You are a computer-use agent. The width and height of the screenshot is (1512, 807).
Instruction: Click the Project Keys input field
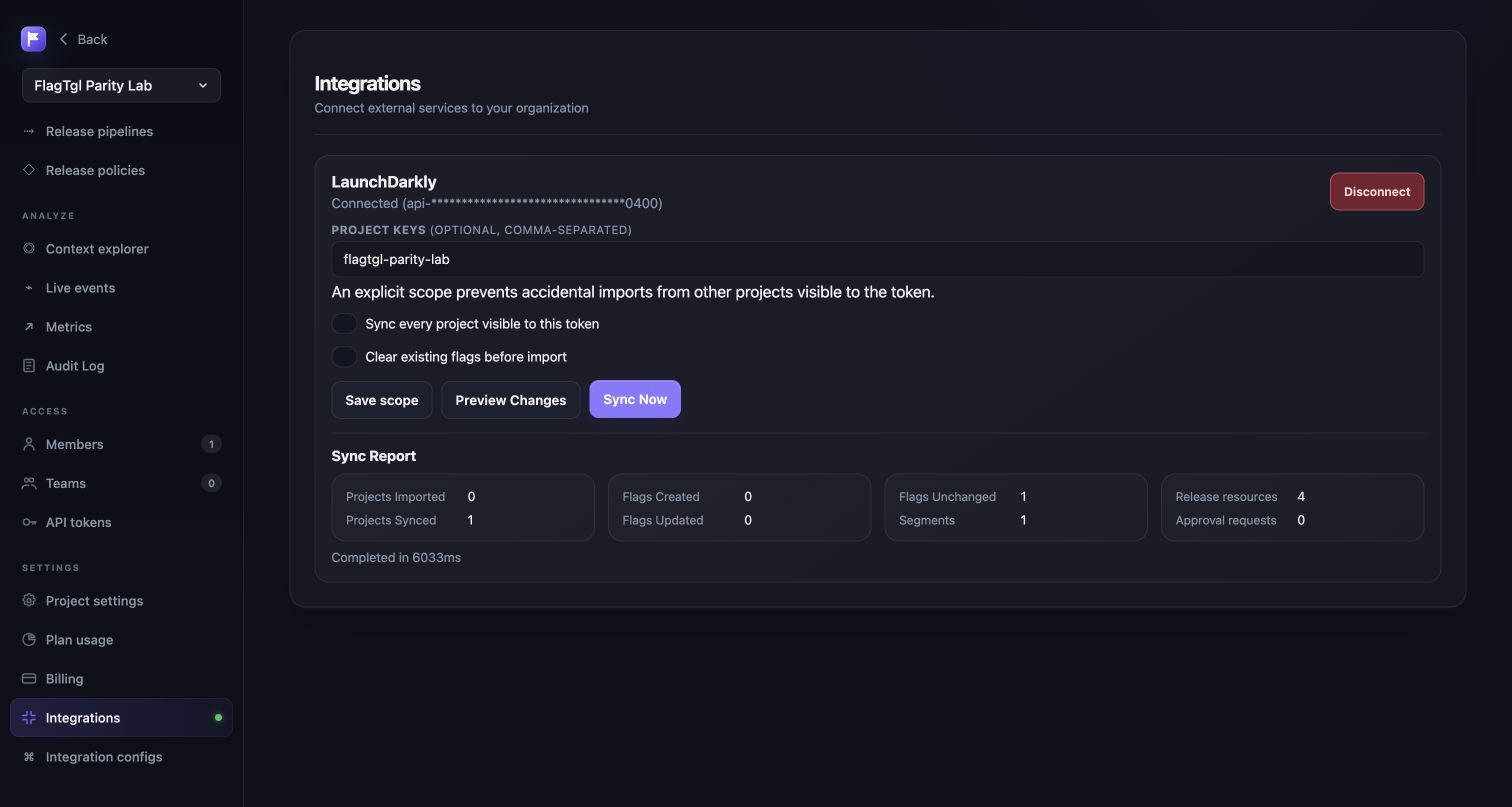click(878, 259)
